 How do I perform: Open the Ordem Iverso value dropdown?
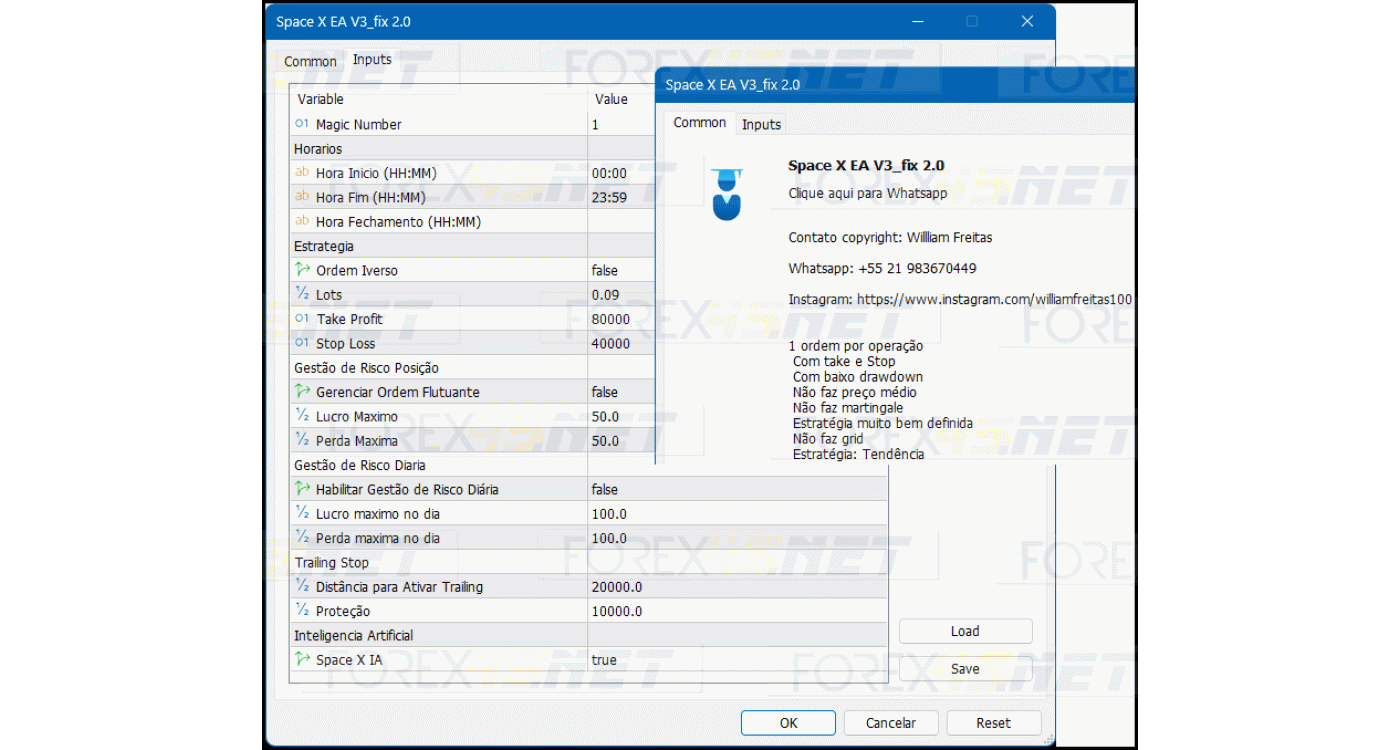pyautogui.click(x=620, y=270)
